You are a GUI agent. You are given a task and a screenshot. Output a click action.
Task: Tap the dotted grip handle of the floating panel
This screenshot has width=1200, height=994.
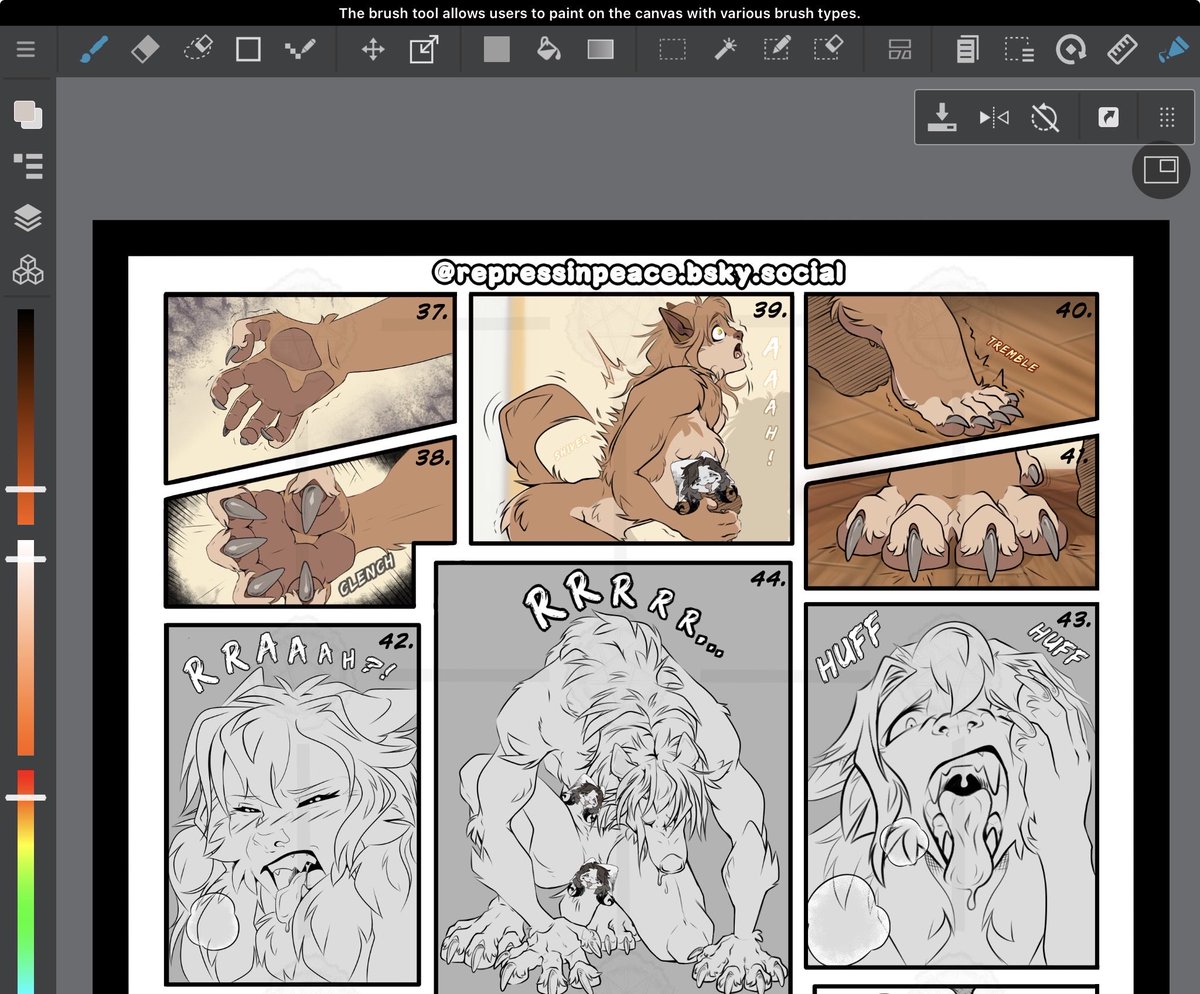point(1166,118)
